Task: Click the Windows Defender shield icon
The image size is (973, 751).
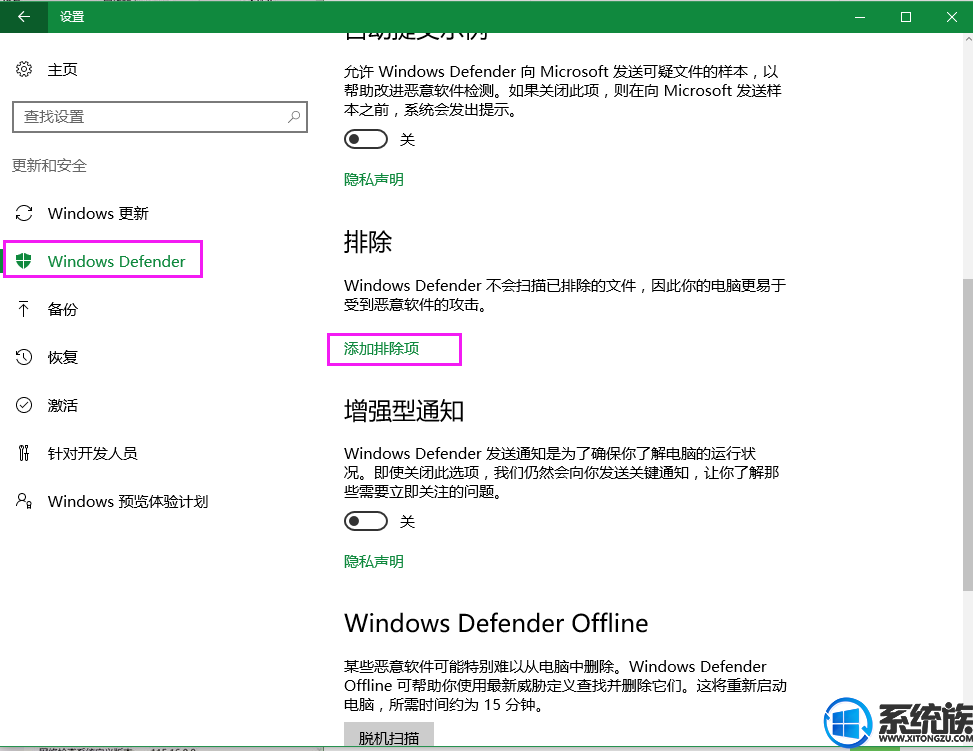Action: pos(24,261)
